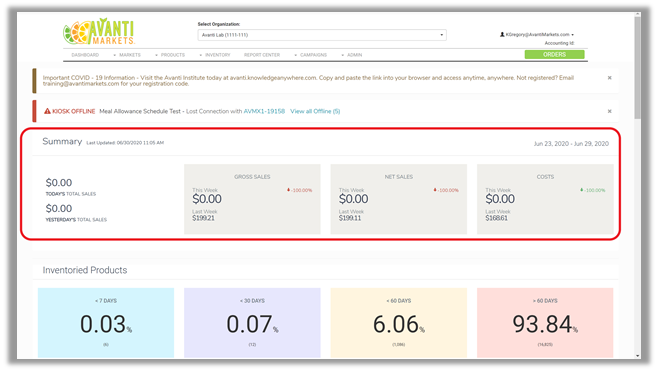Select the < 7 Days 0.03% card
The height and width of the screenshot is (371, 658).
(106, 323)
